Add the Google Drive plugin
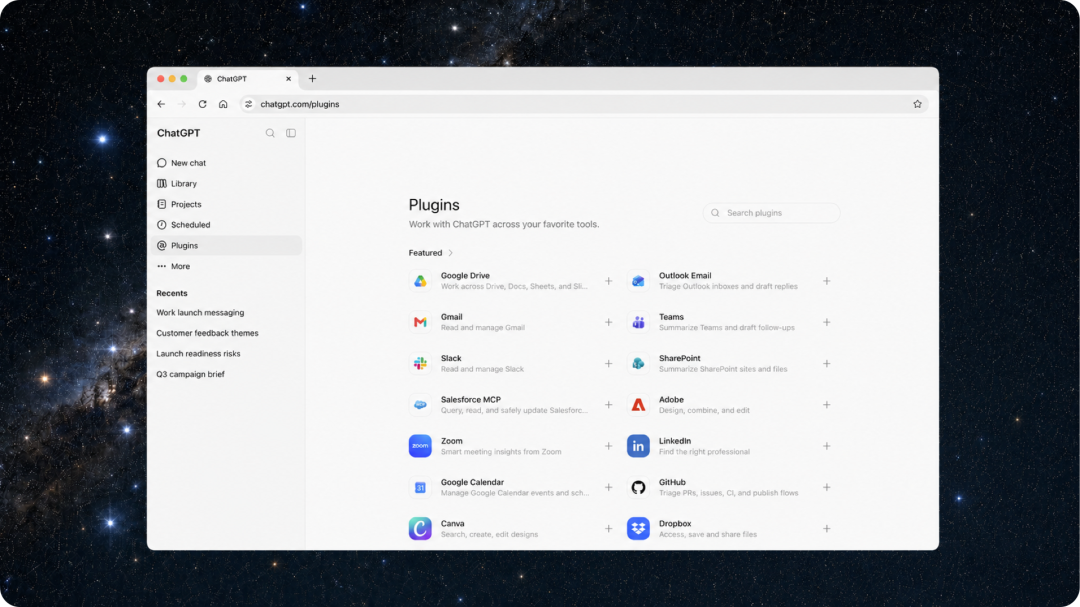 point(608,281)
